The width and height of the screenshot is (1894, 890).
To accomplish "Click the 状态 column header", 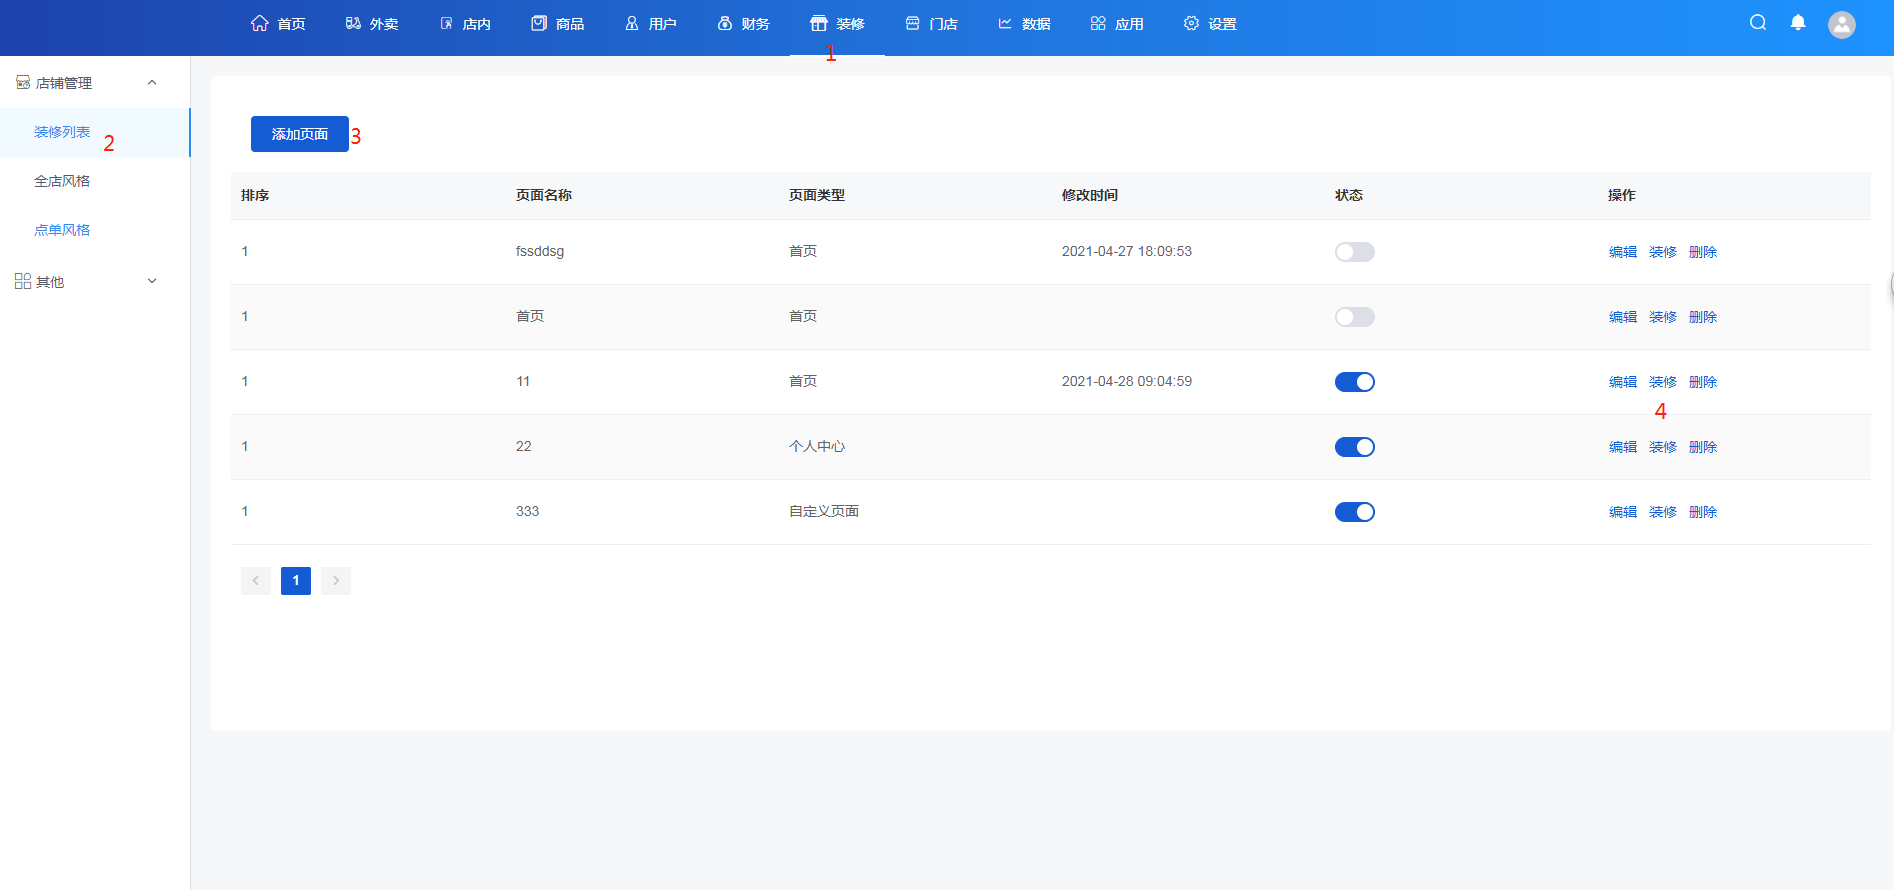I will pos(1349,195).
